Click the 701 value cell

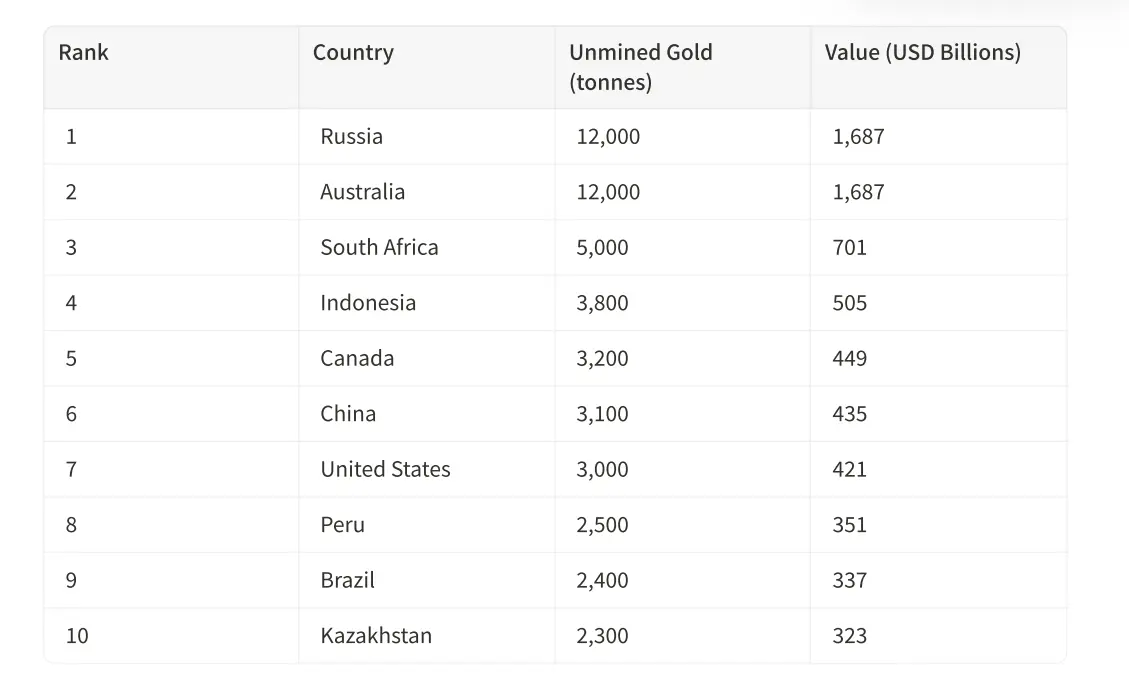849,248
